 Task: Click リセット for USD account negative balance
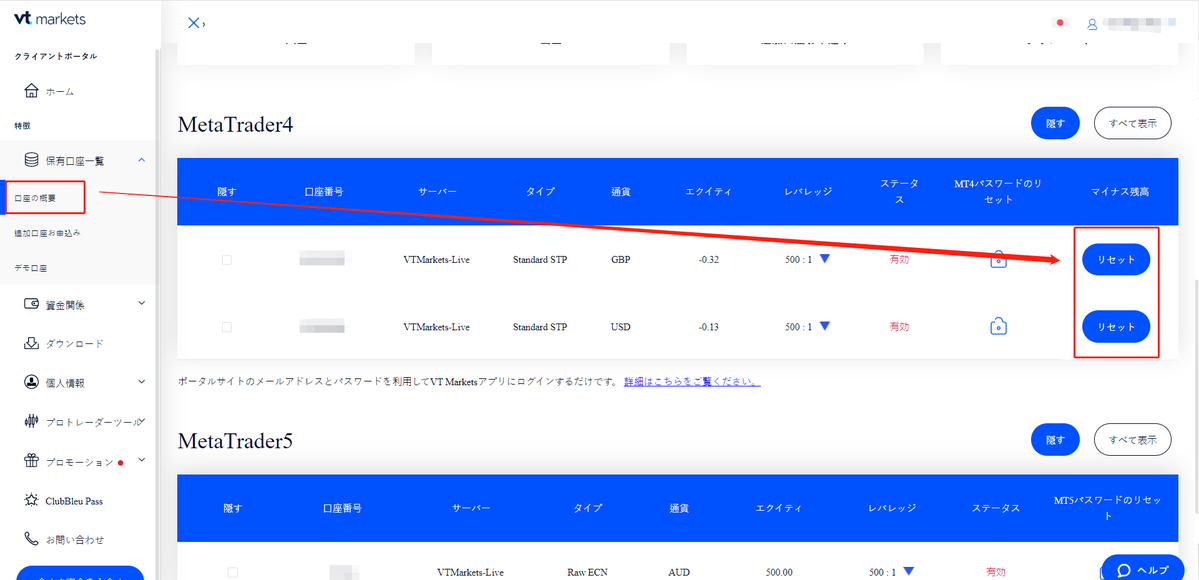(1116, 327)
